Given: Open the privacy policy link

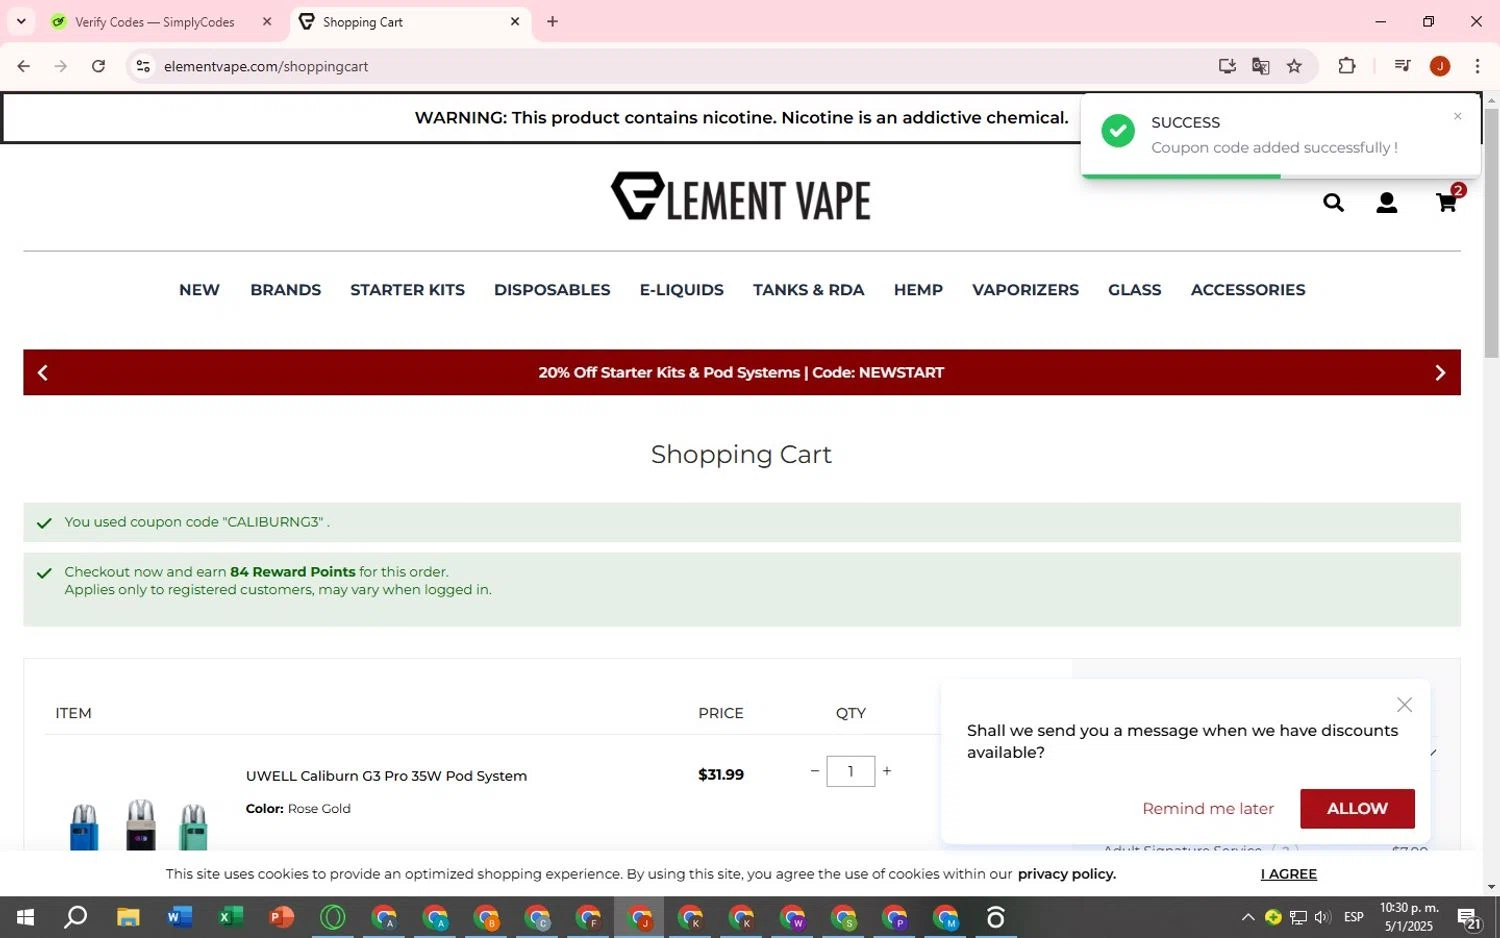Looking at the screenshot, I should click(x=1066, y=874).
